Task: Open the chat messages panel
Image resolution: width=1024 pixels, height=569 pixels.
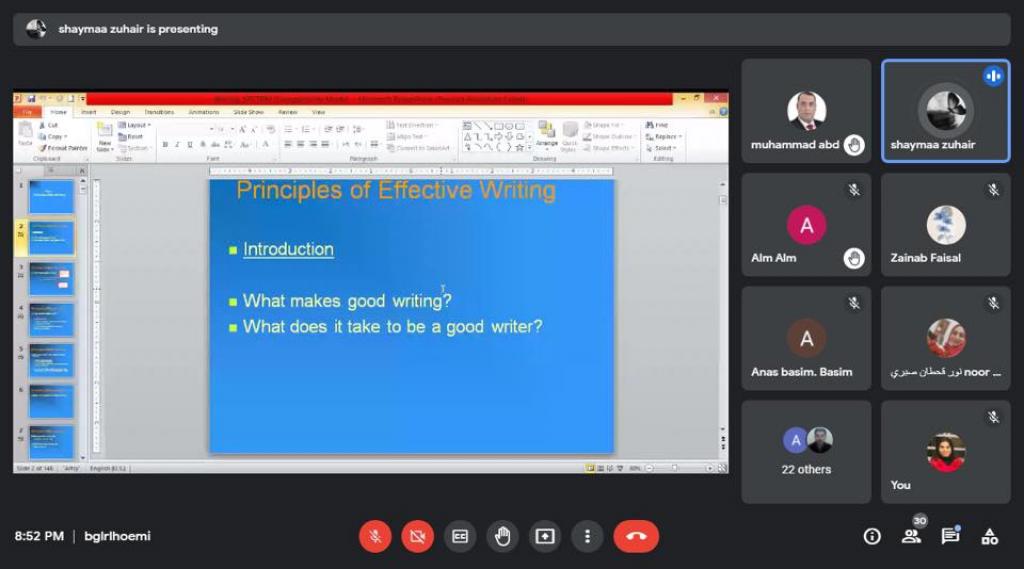Action: click(x=950, y=537)
